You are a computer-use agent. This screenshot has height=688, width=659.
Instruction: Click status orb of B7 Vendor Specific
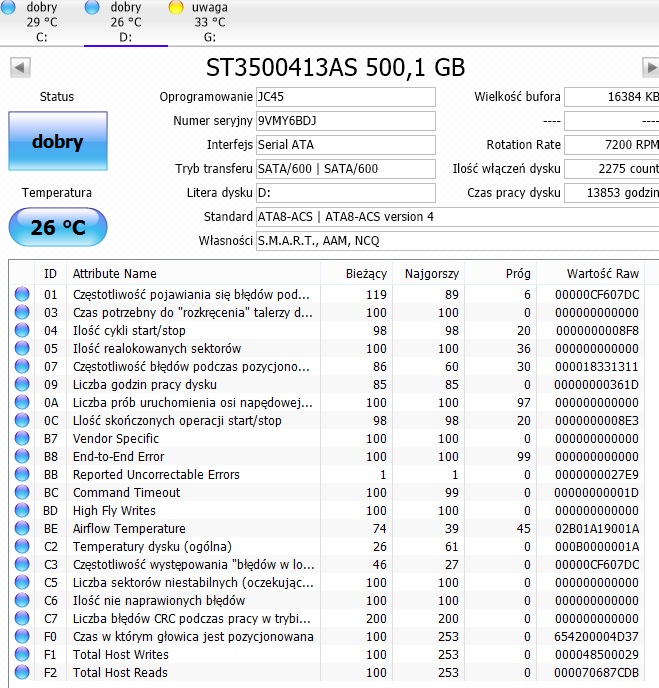22,438
